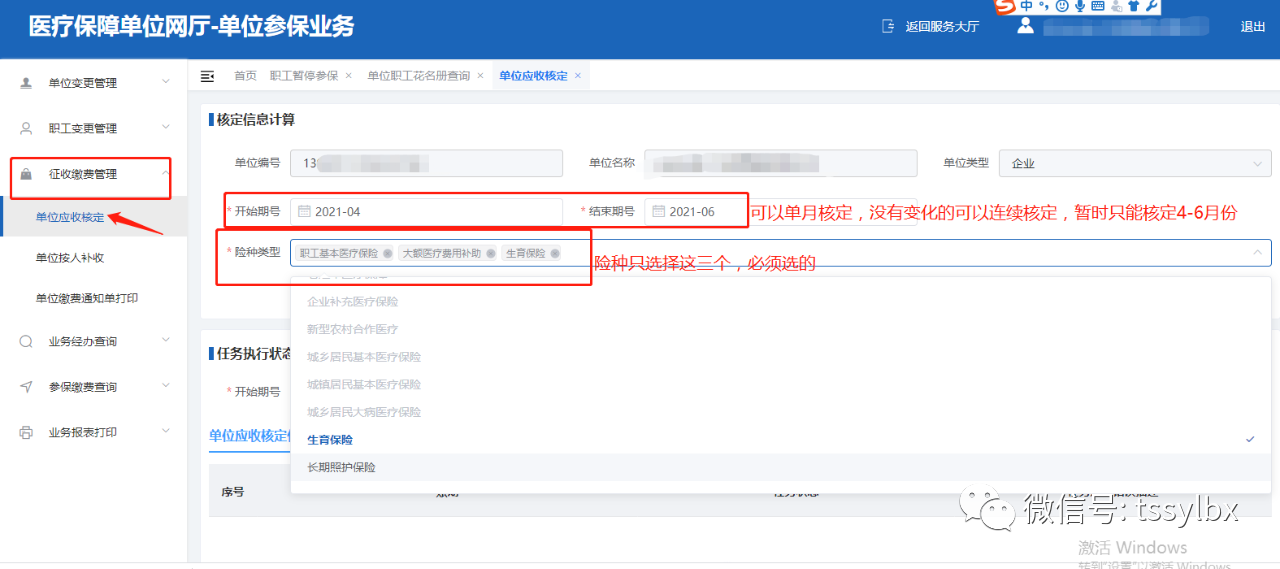Click the calendar icon in 结束期号 field
The width and height of the screenshot is (1280, 569).
[x=658, y=212]
